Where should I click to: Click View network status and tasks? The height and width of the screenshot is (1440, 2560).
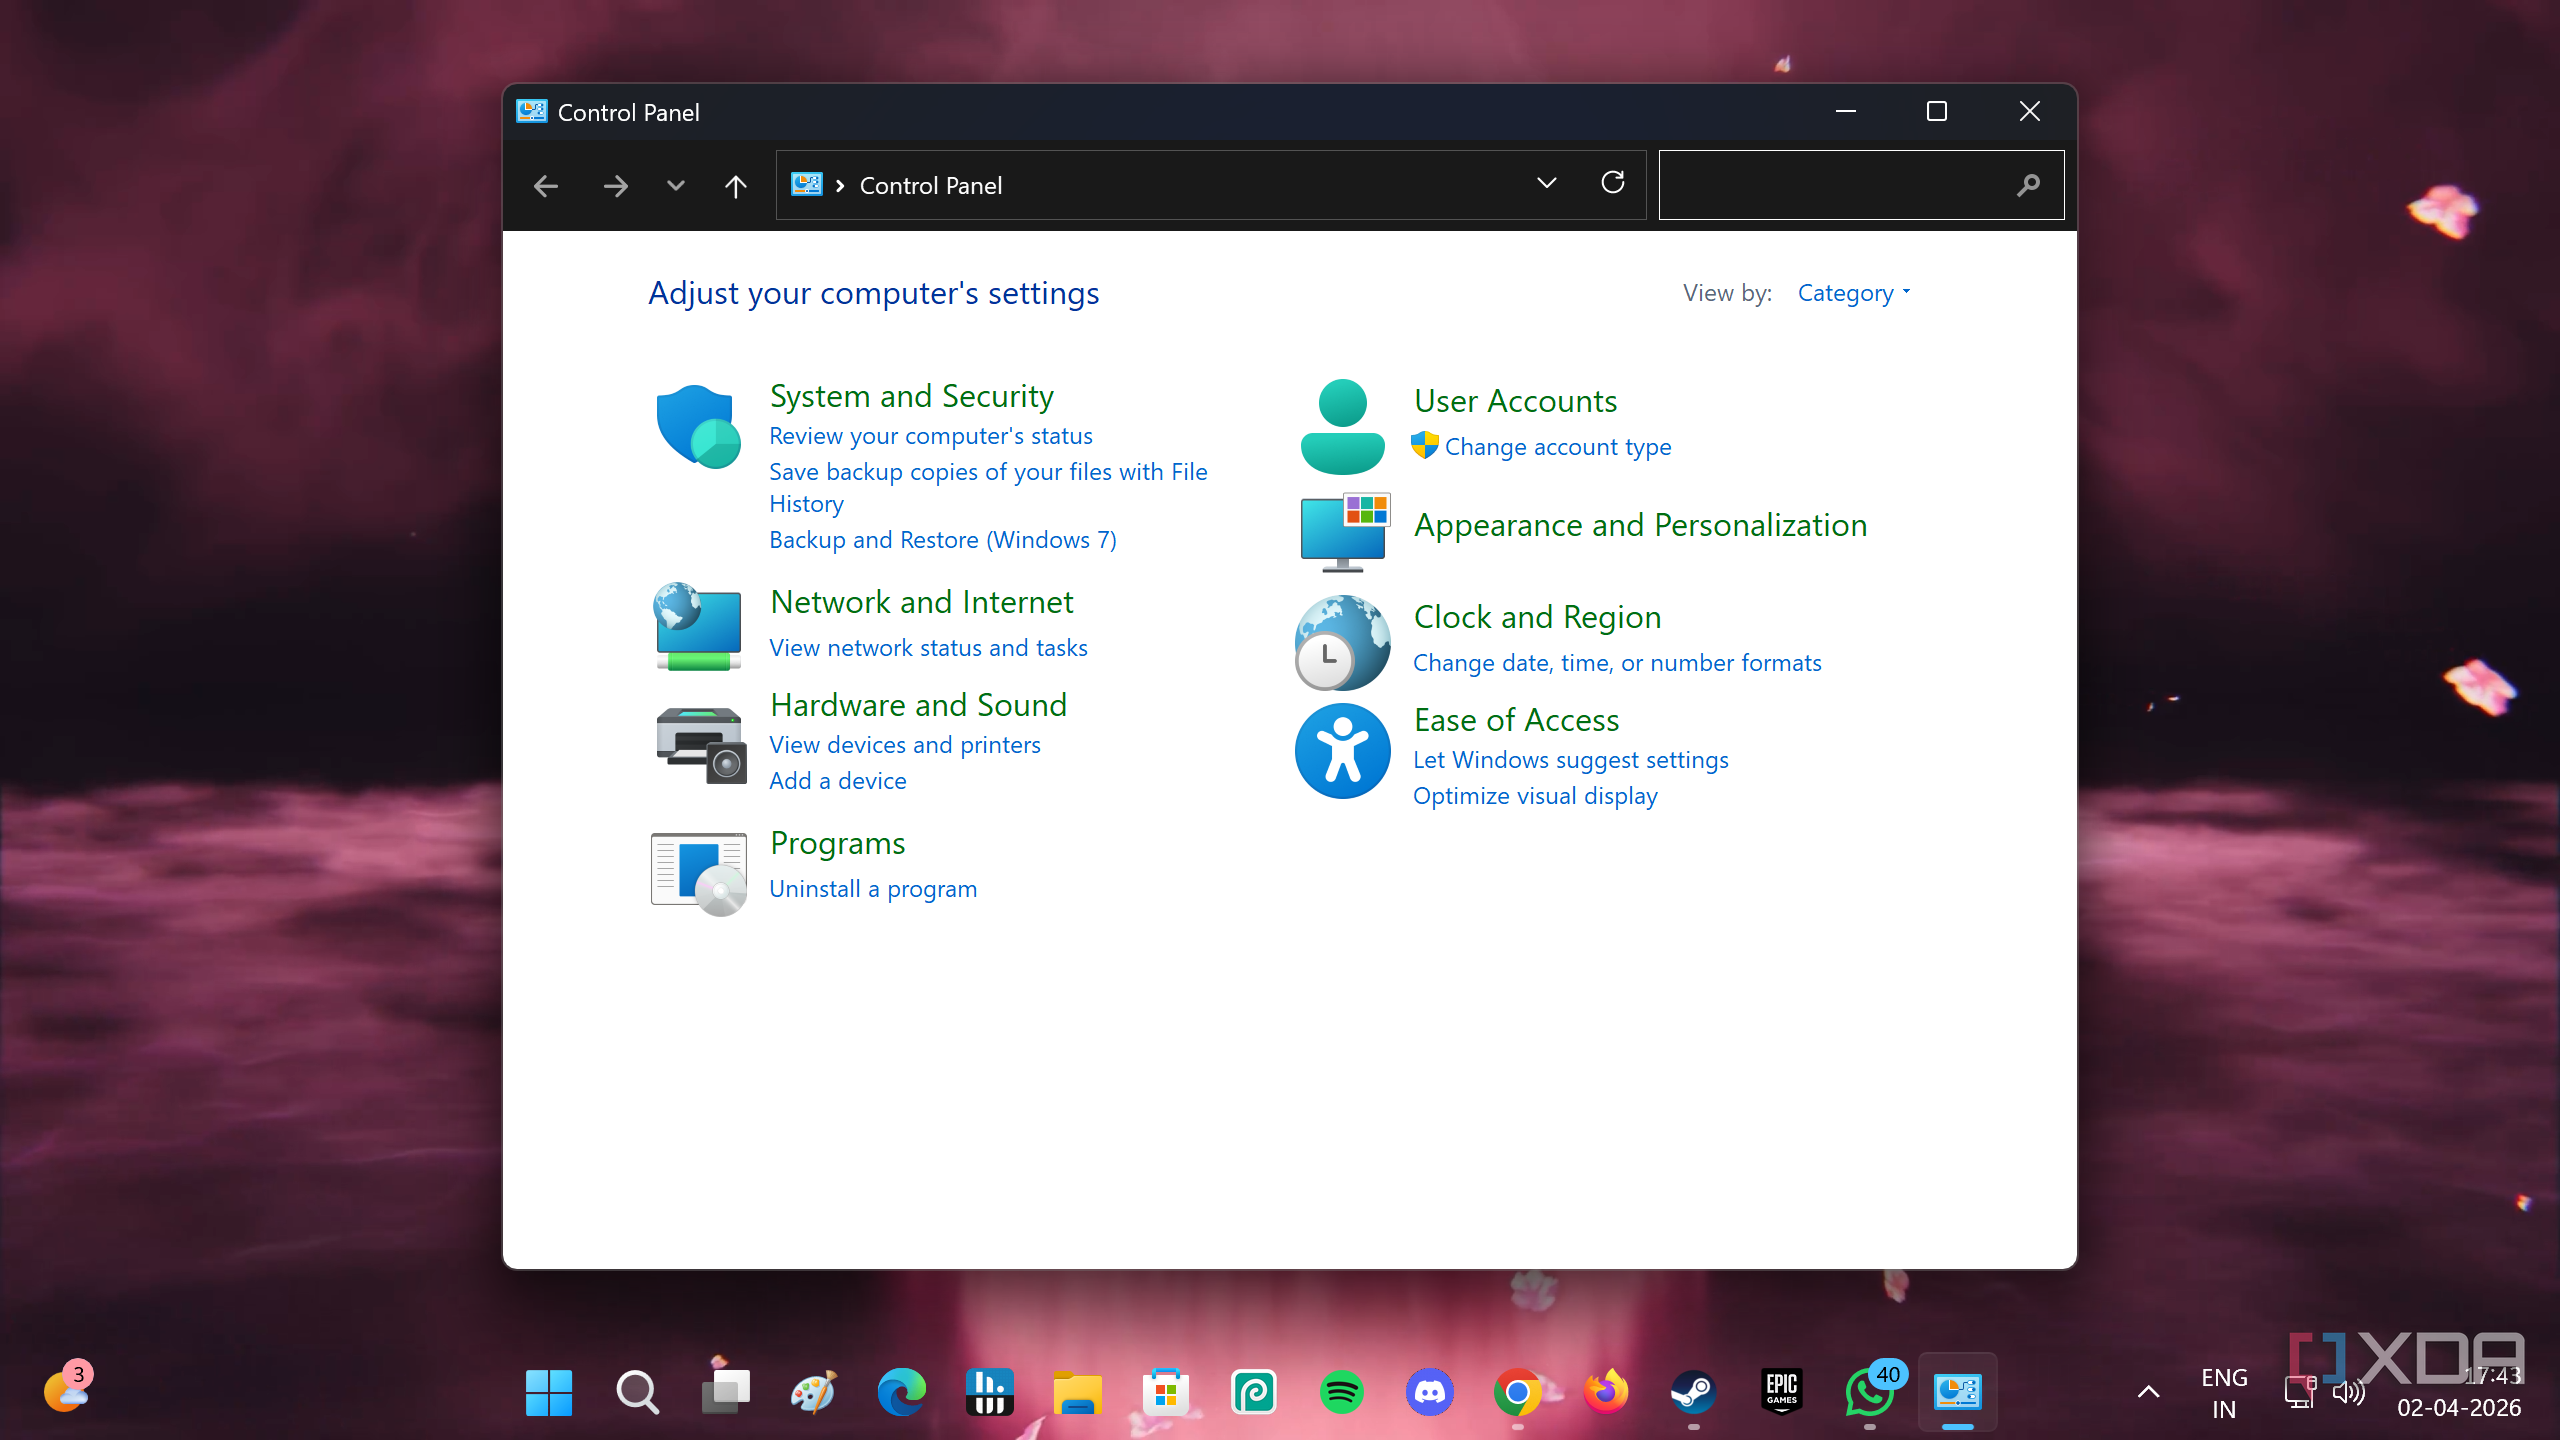(x=928, y=648)
